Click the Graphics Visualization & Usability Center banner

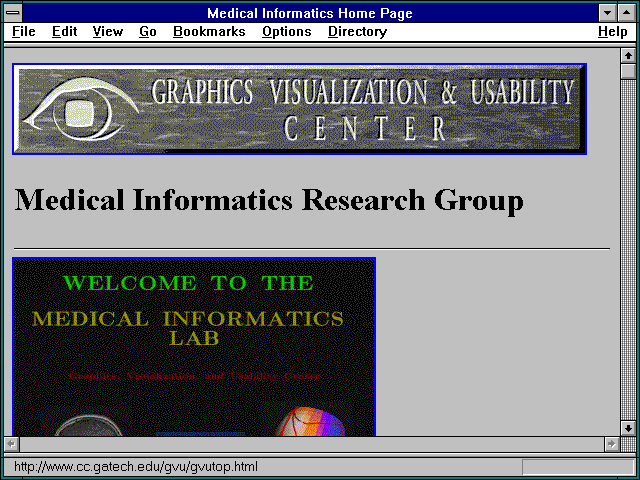coord(300,109)
